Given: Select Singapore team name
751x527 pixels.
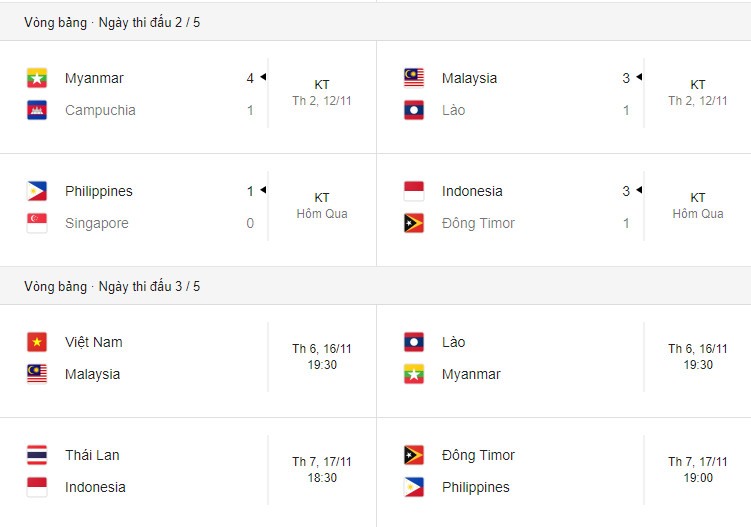Looking at the screenshot, I should (x=97, y=223).
